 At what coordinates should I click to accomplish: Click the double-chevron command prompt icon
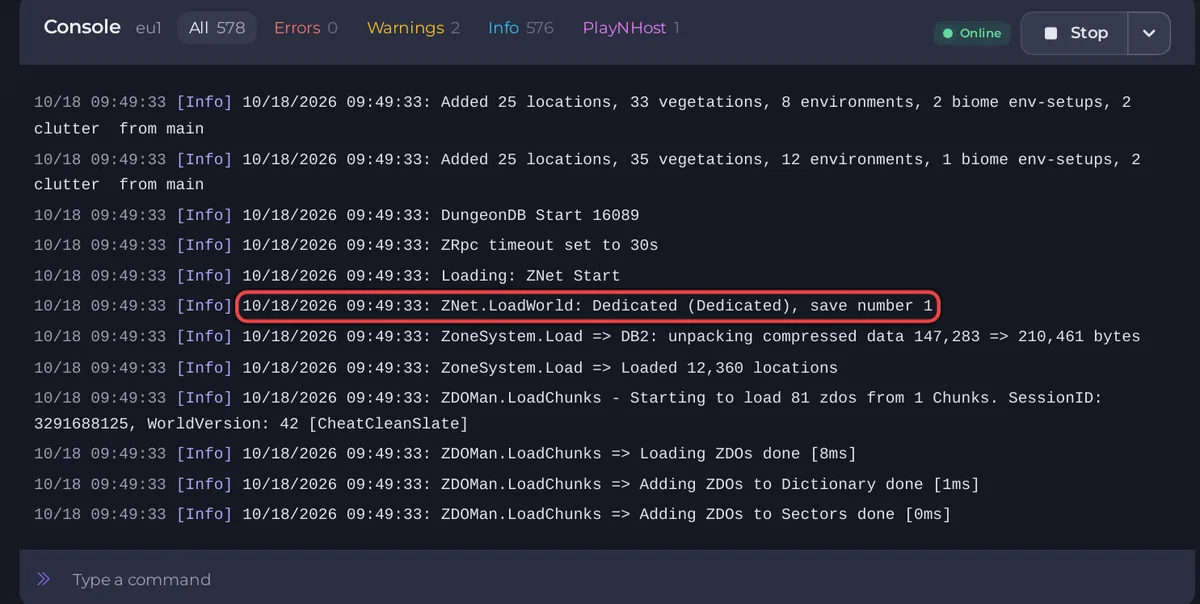coord(43,579)
